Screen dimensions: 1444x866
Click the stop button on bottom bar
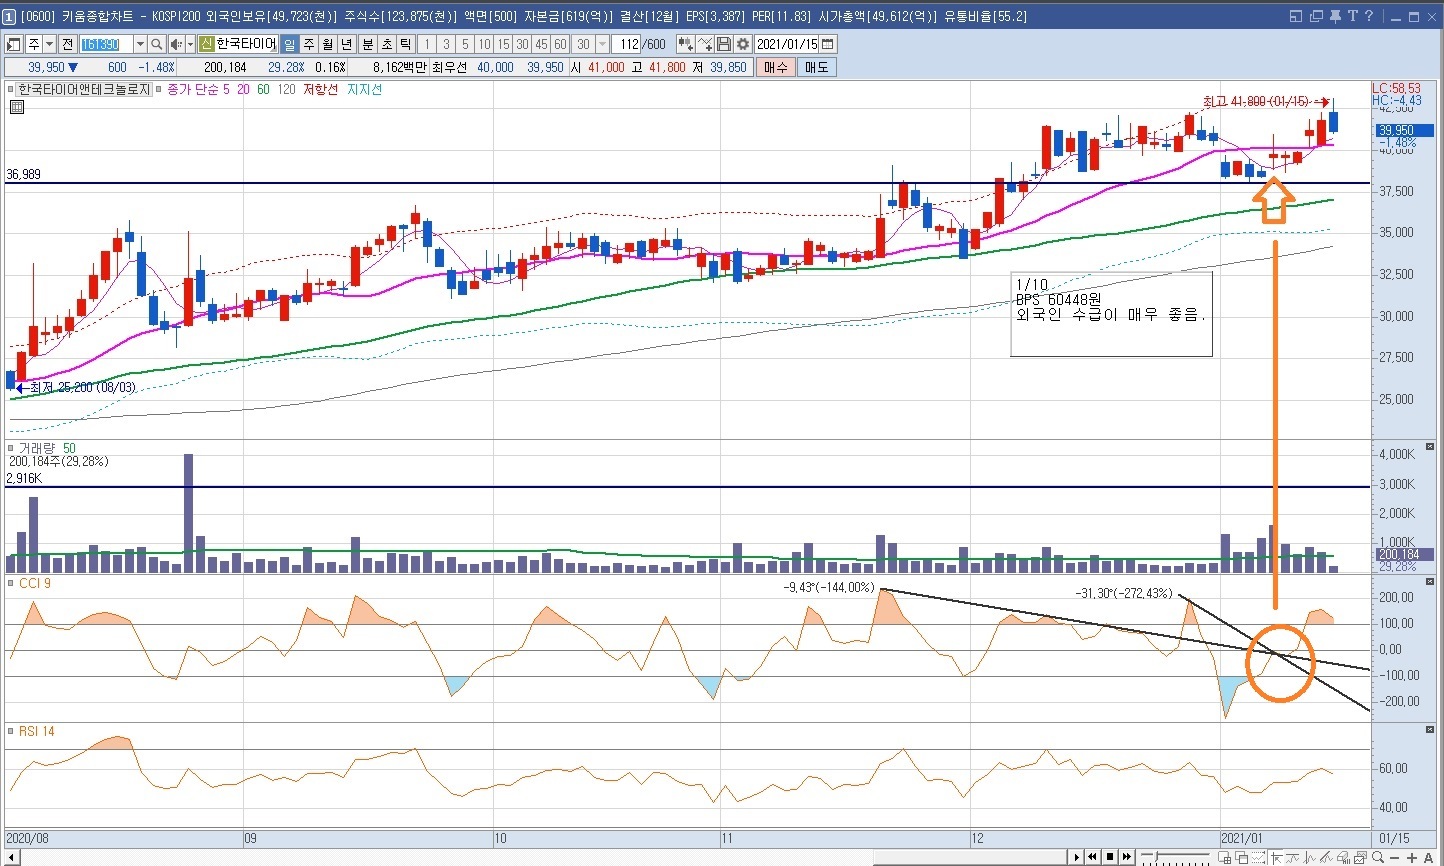click(x=1110, y=857)
